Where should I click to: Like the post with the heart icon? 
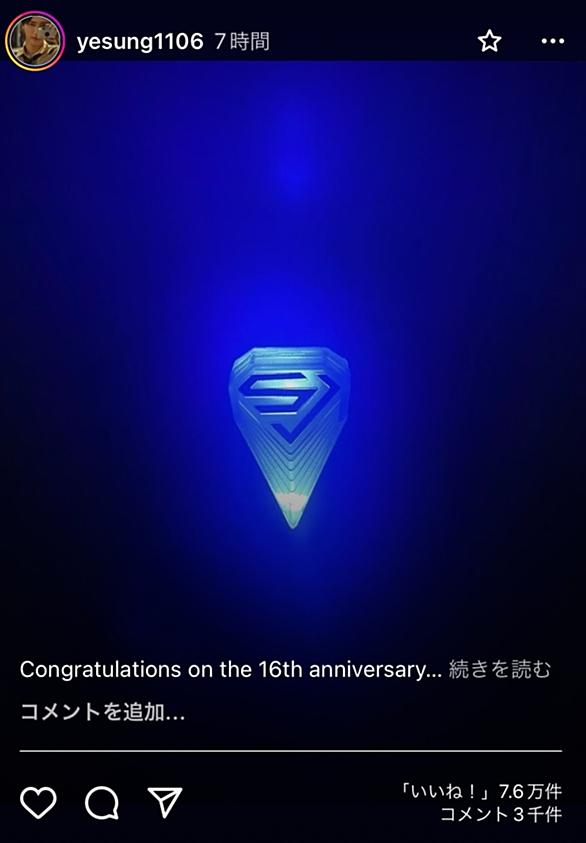pyautogui.click(x=38, y=802)
